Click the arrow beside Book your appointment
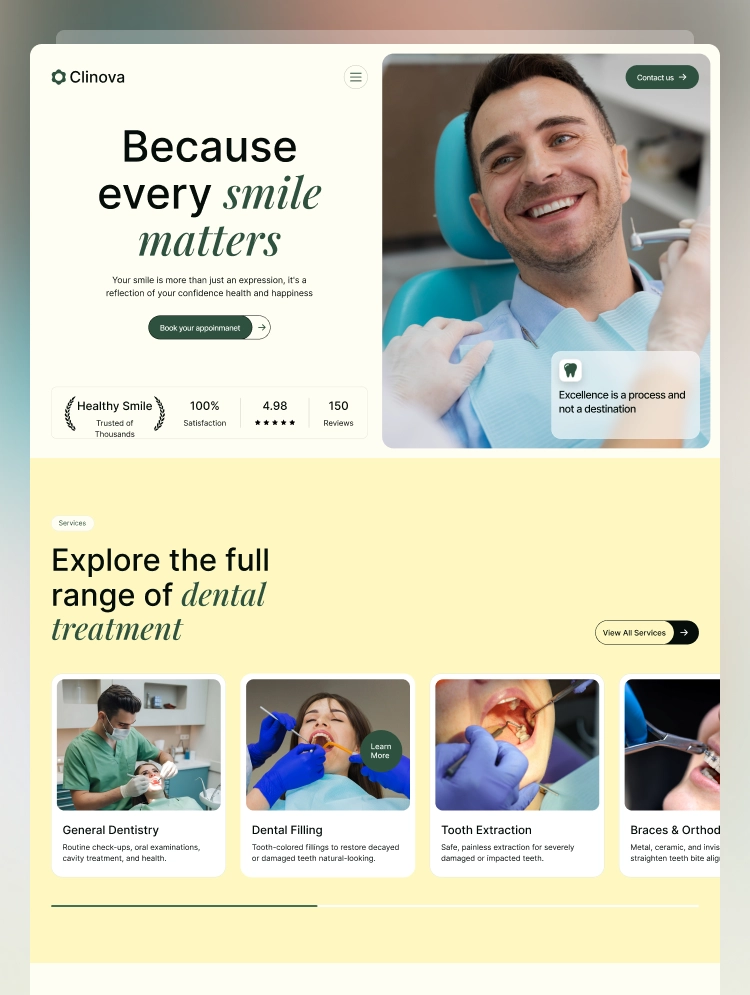This screenshot has height=995, width=750. (x=261, y=327)
